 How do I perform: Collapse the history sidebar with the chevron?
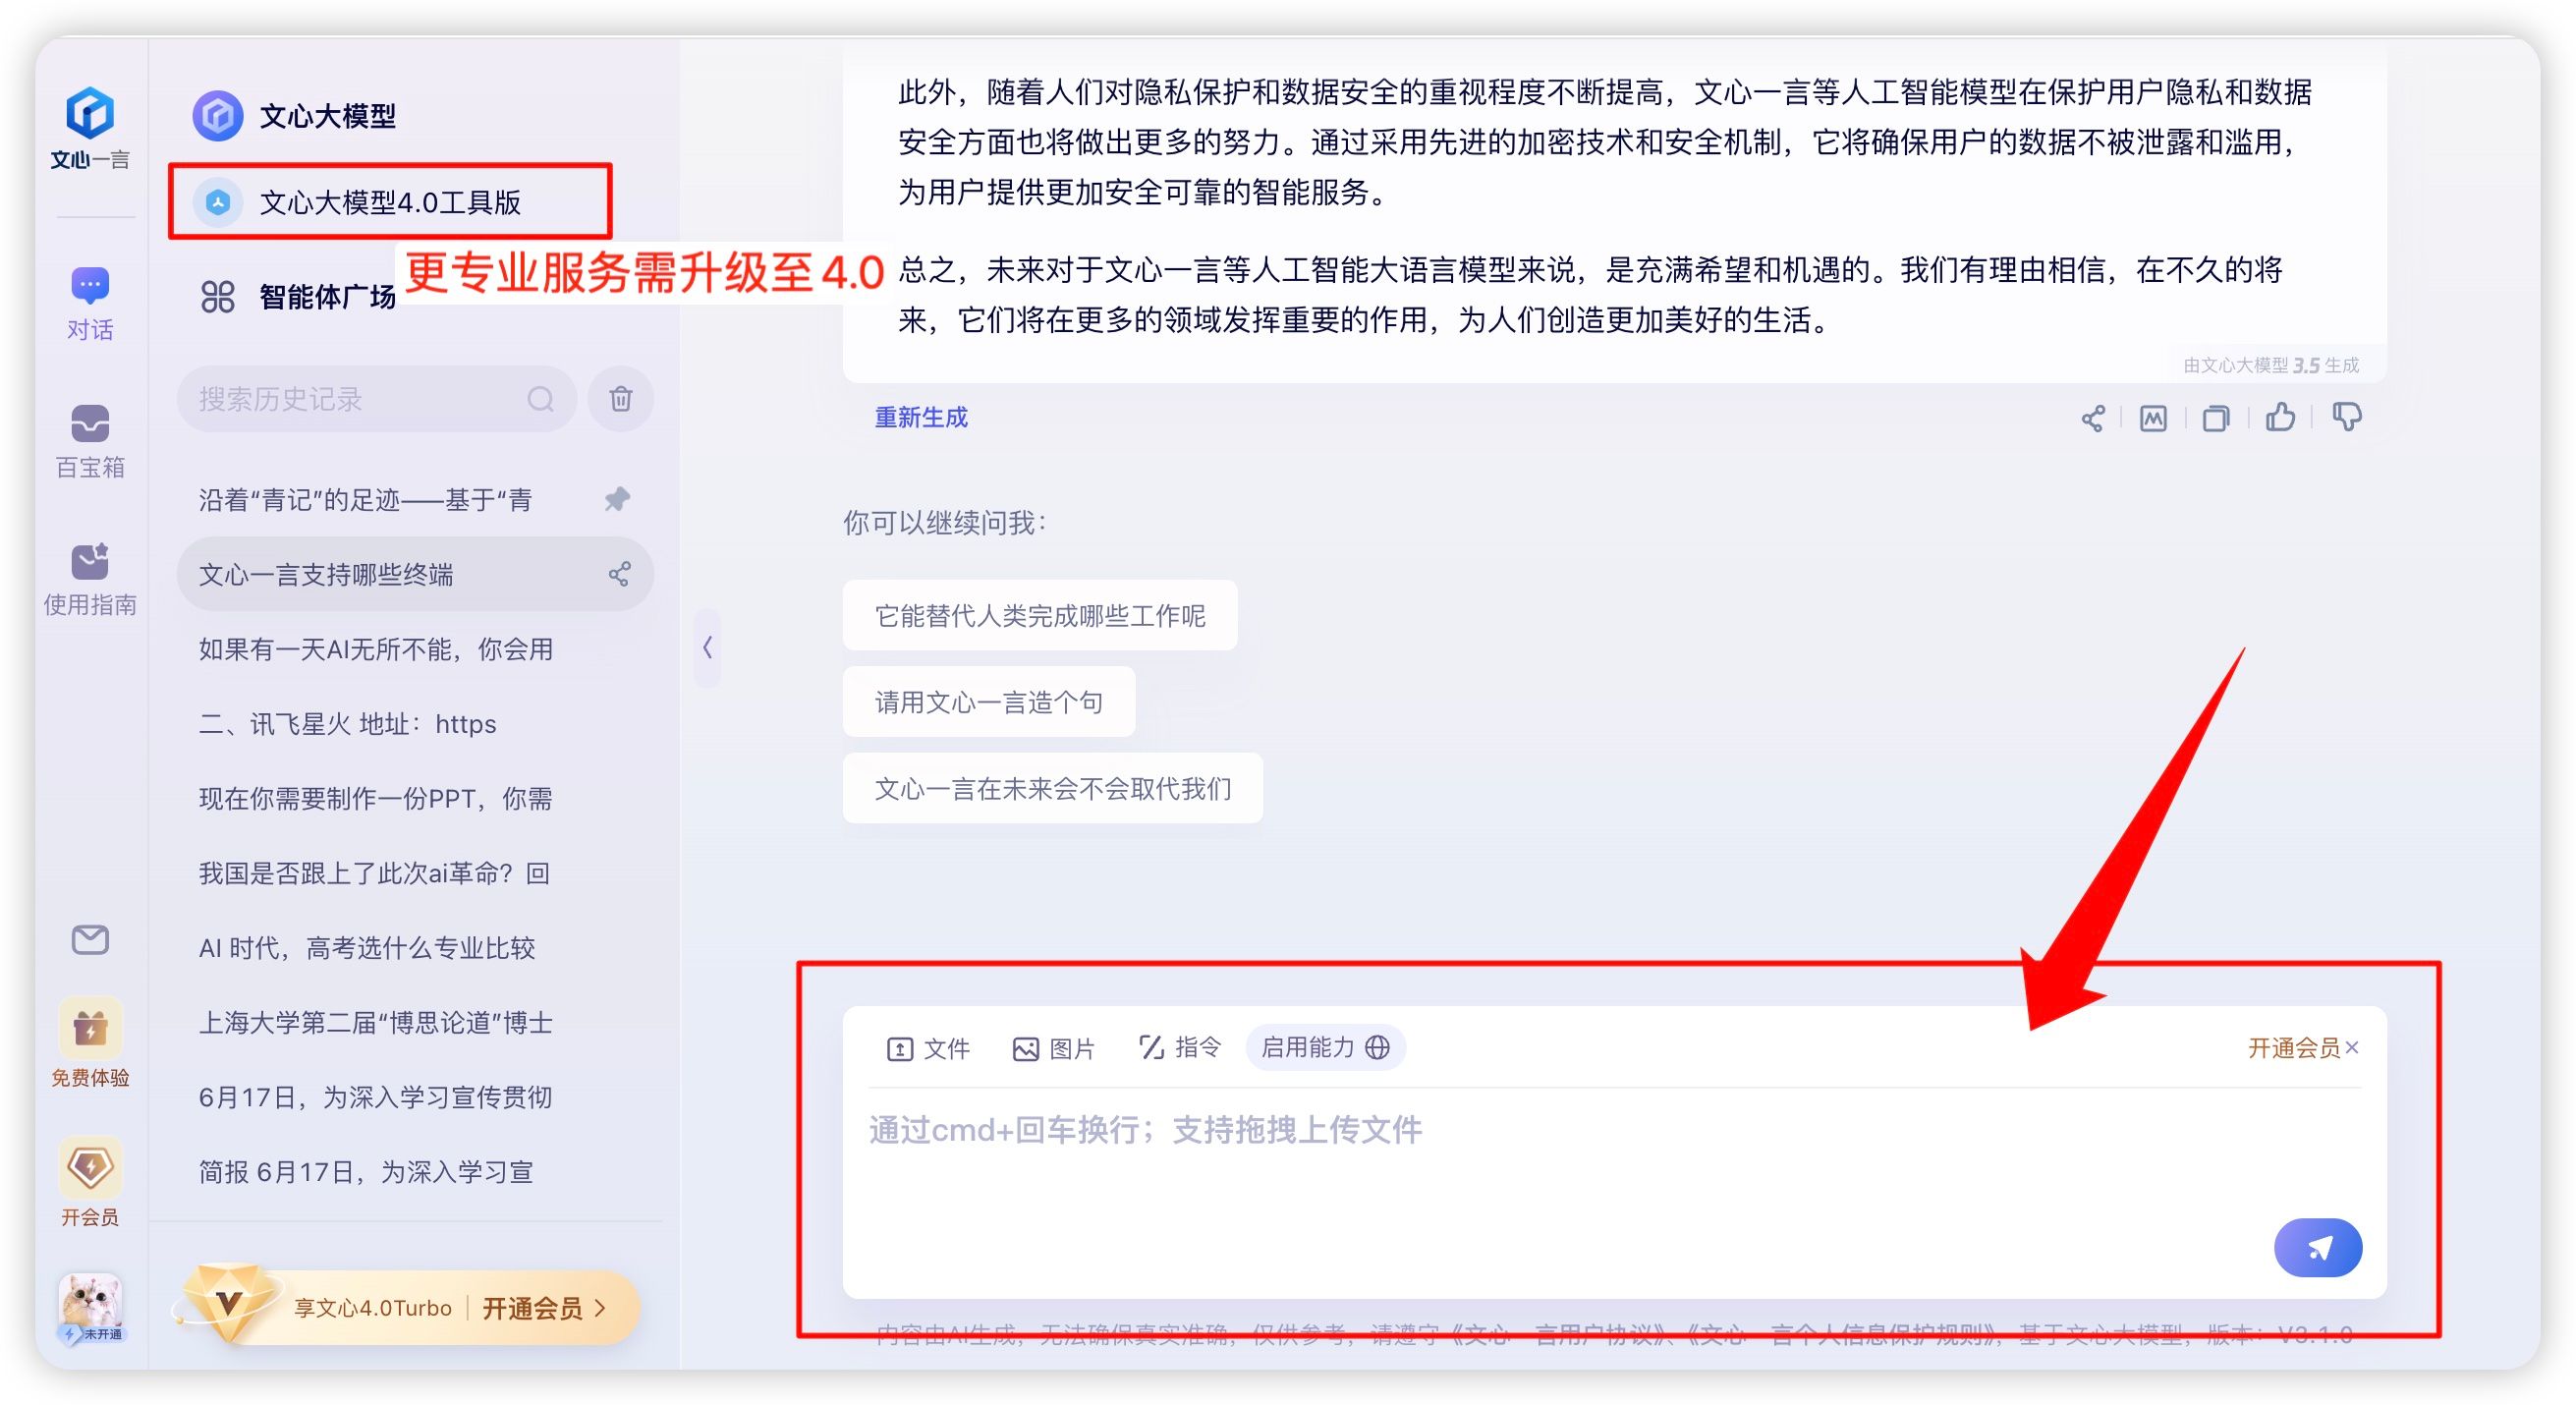(707, 648)
